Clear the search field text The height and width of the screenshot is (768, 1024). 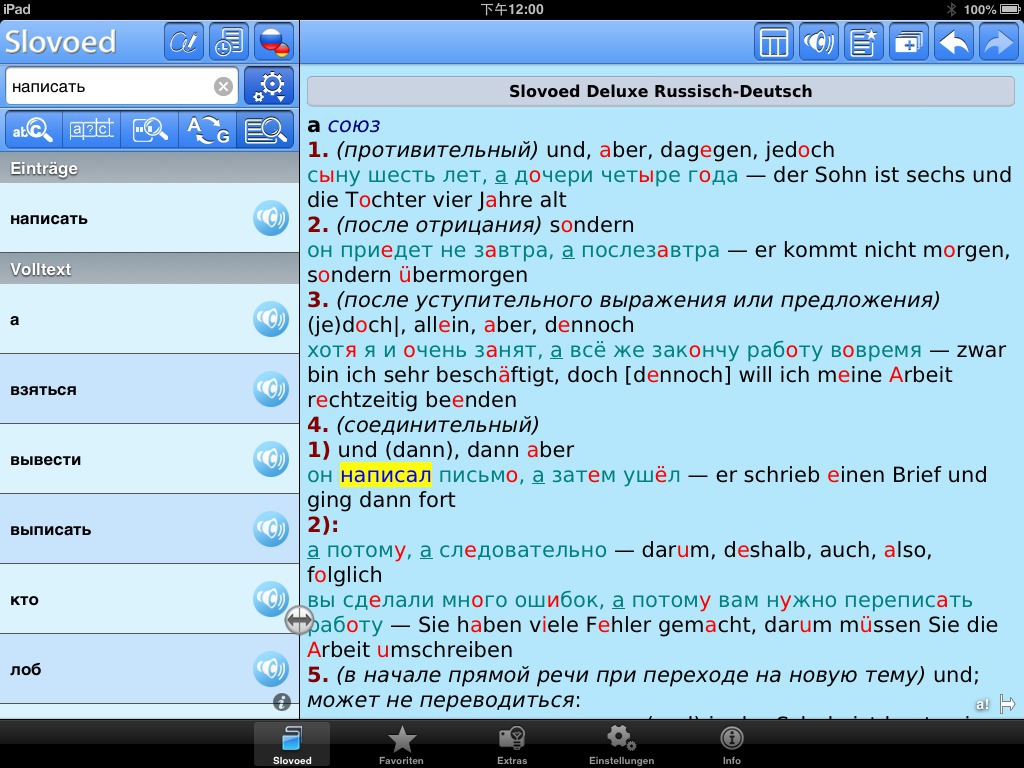point(223,86)
